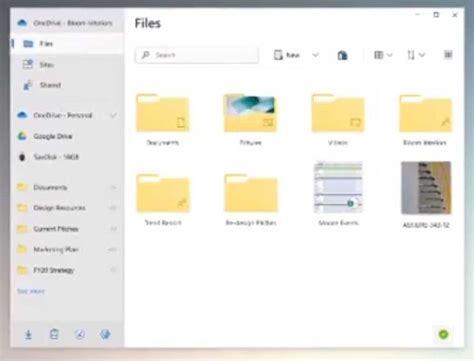Toggle the details pane icon in the toolbar
474x361 pixels.
(448, 55)
